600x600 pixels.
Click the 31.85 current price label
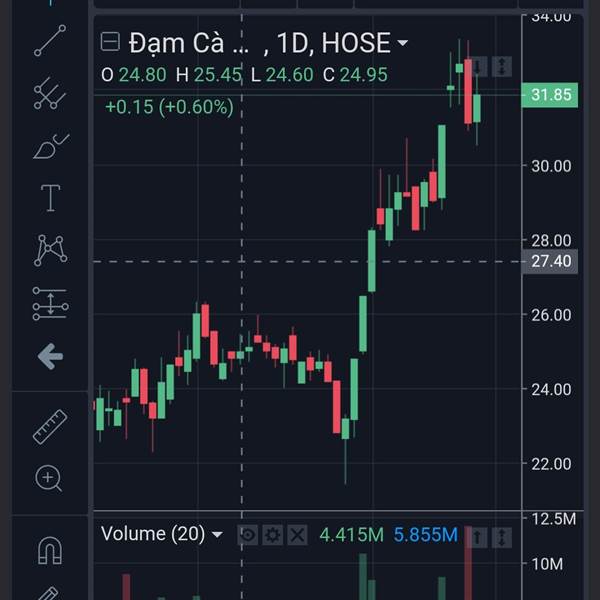(550, 95)
